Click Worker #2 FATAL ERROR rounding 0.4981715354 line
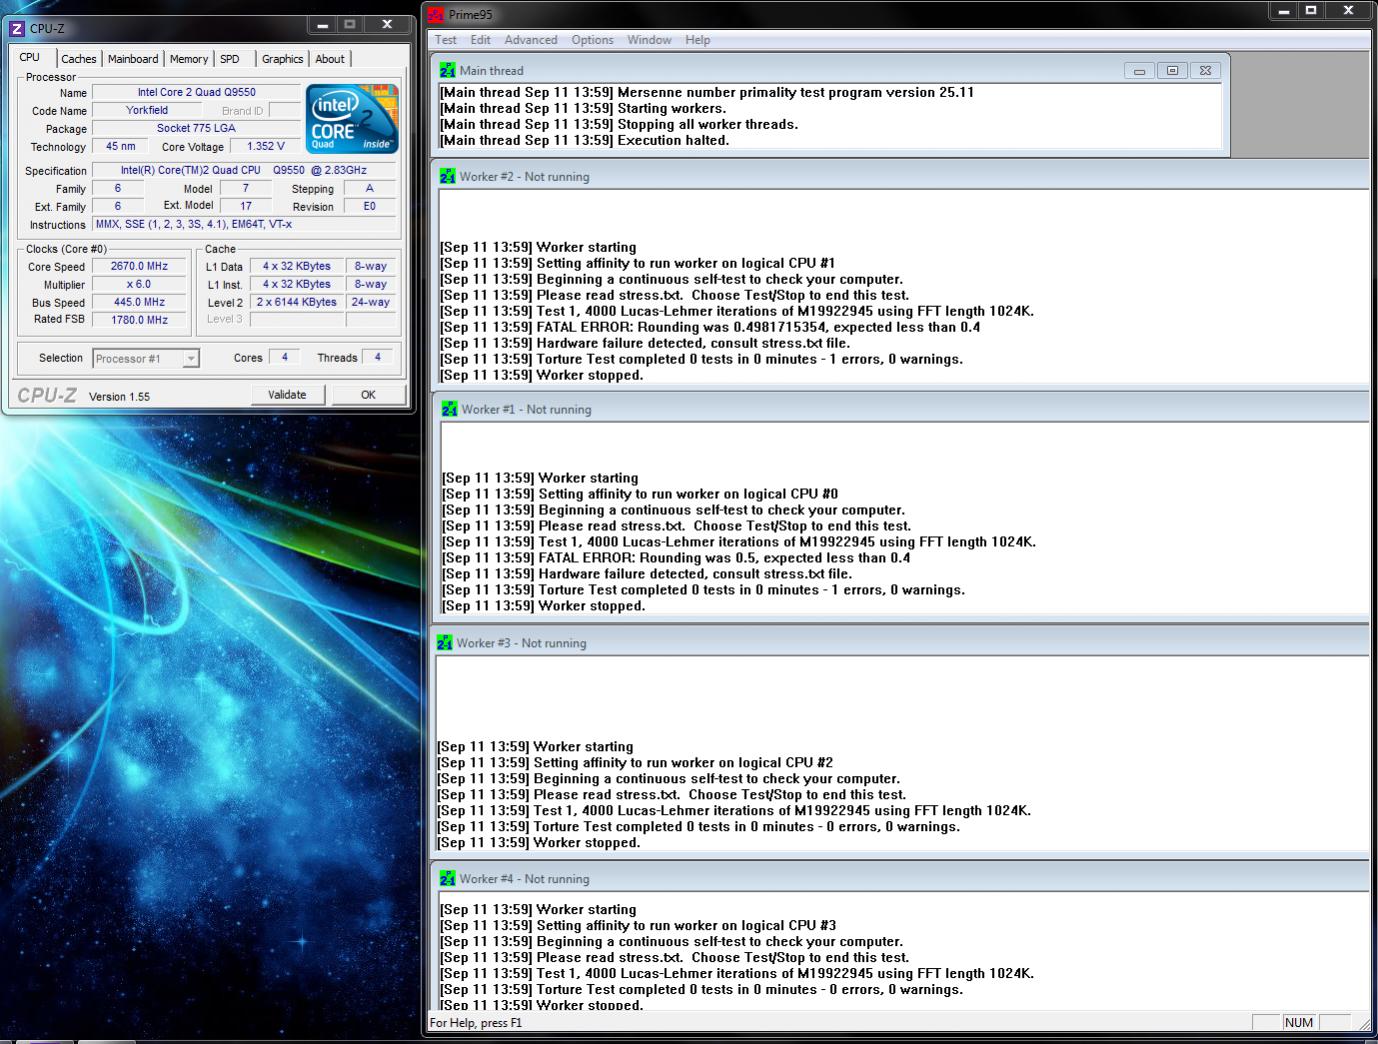This screenshot has width=1378, height=1044. 710,327
